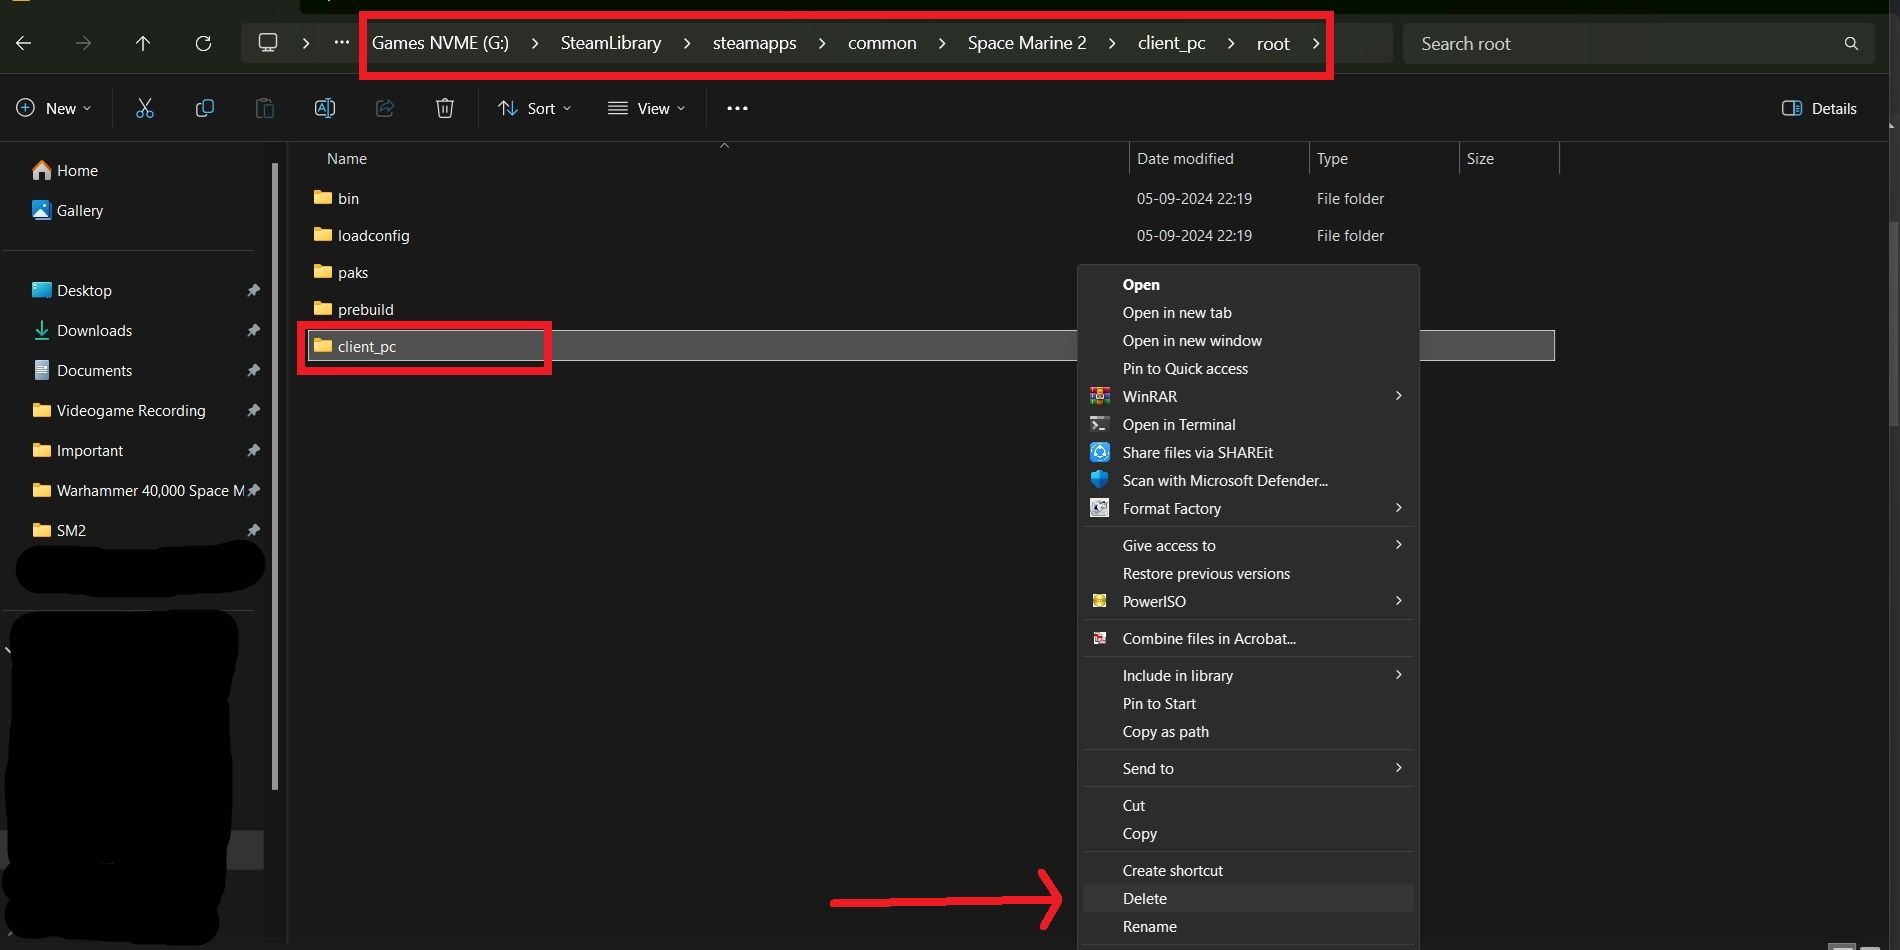Navigate to SteamLibrary in the address bar
This screenshot has height=950, width=1900.
(611, 43)
